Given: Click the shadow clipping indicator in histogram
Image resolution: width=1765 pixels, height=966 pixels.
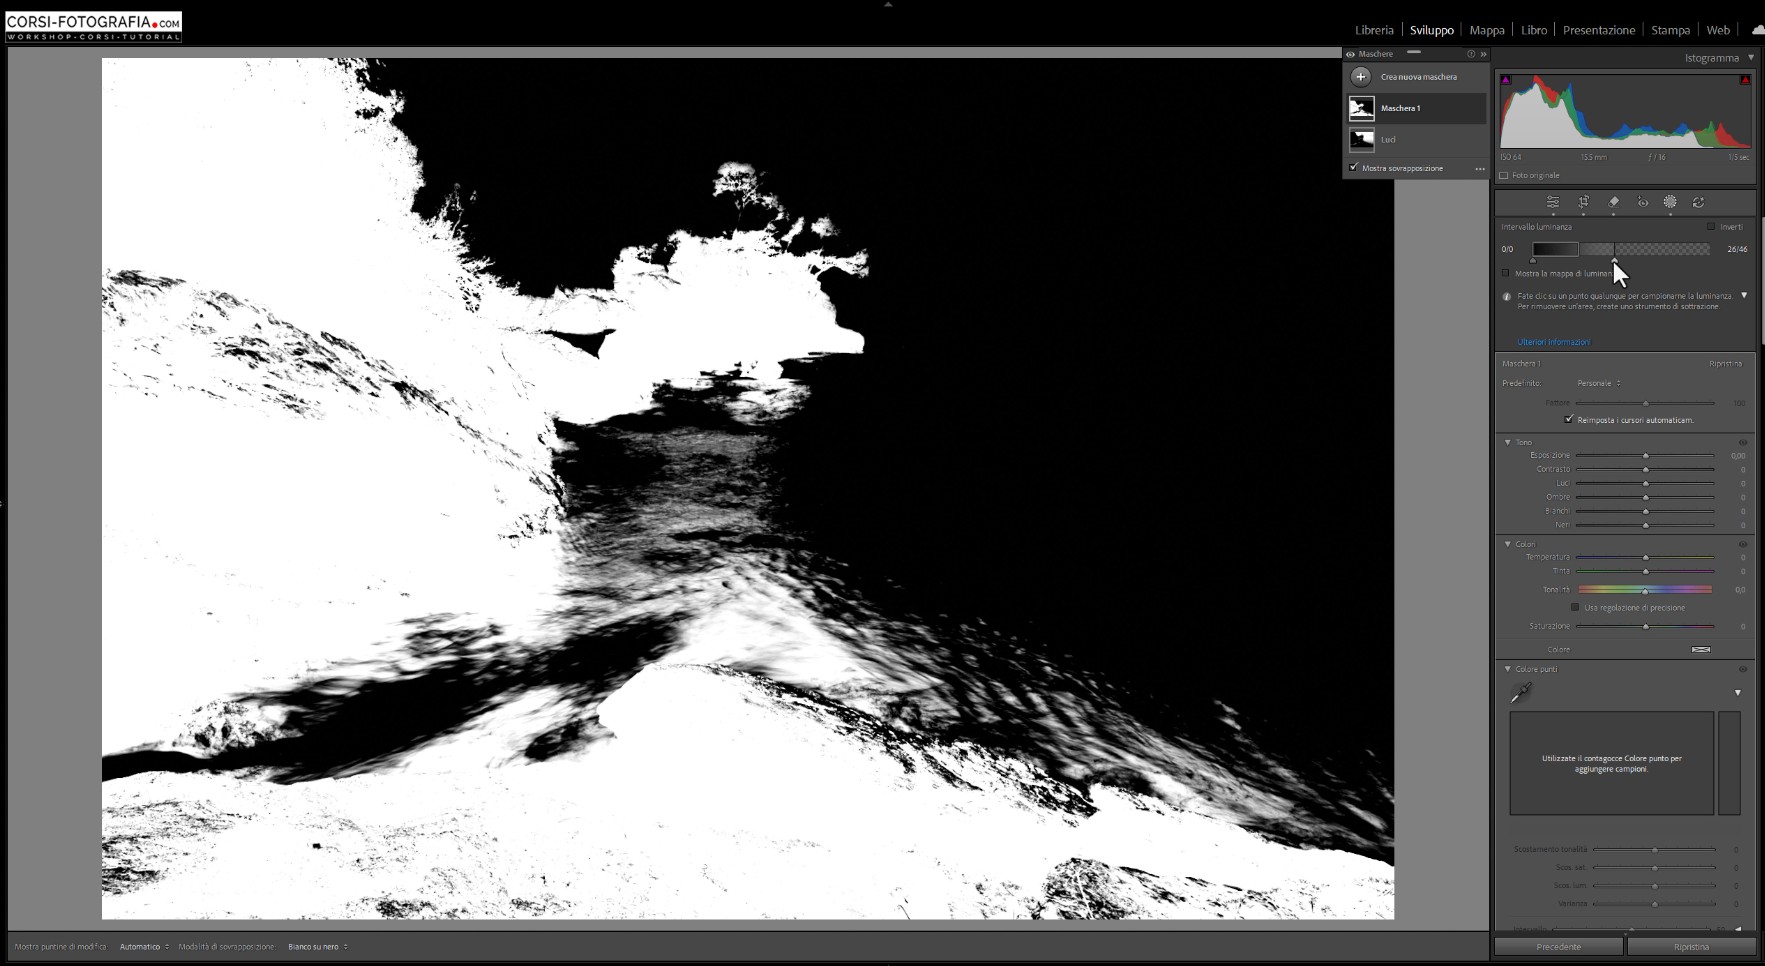Looking at the screenshot, I should tap(1506, 80).
